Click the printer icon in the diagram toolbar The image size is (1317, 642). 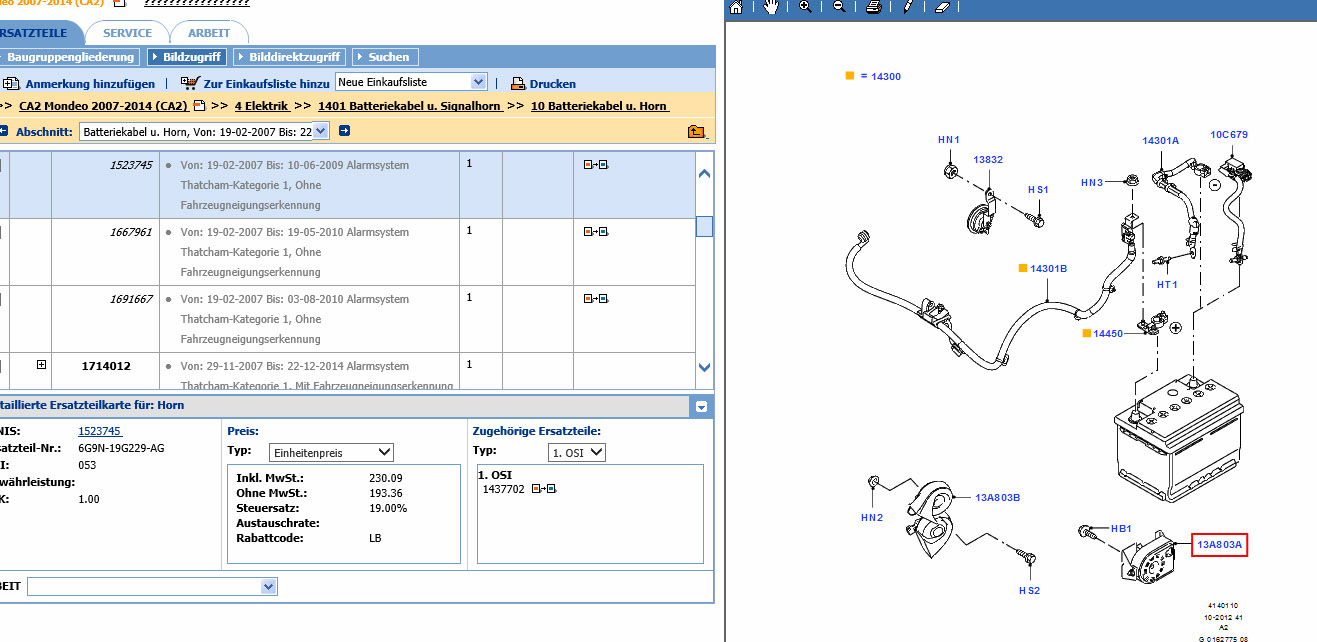pyautogui.click(x=873, y=7)
